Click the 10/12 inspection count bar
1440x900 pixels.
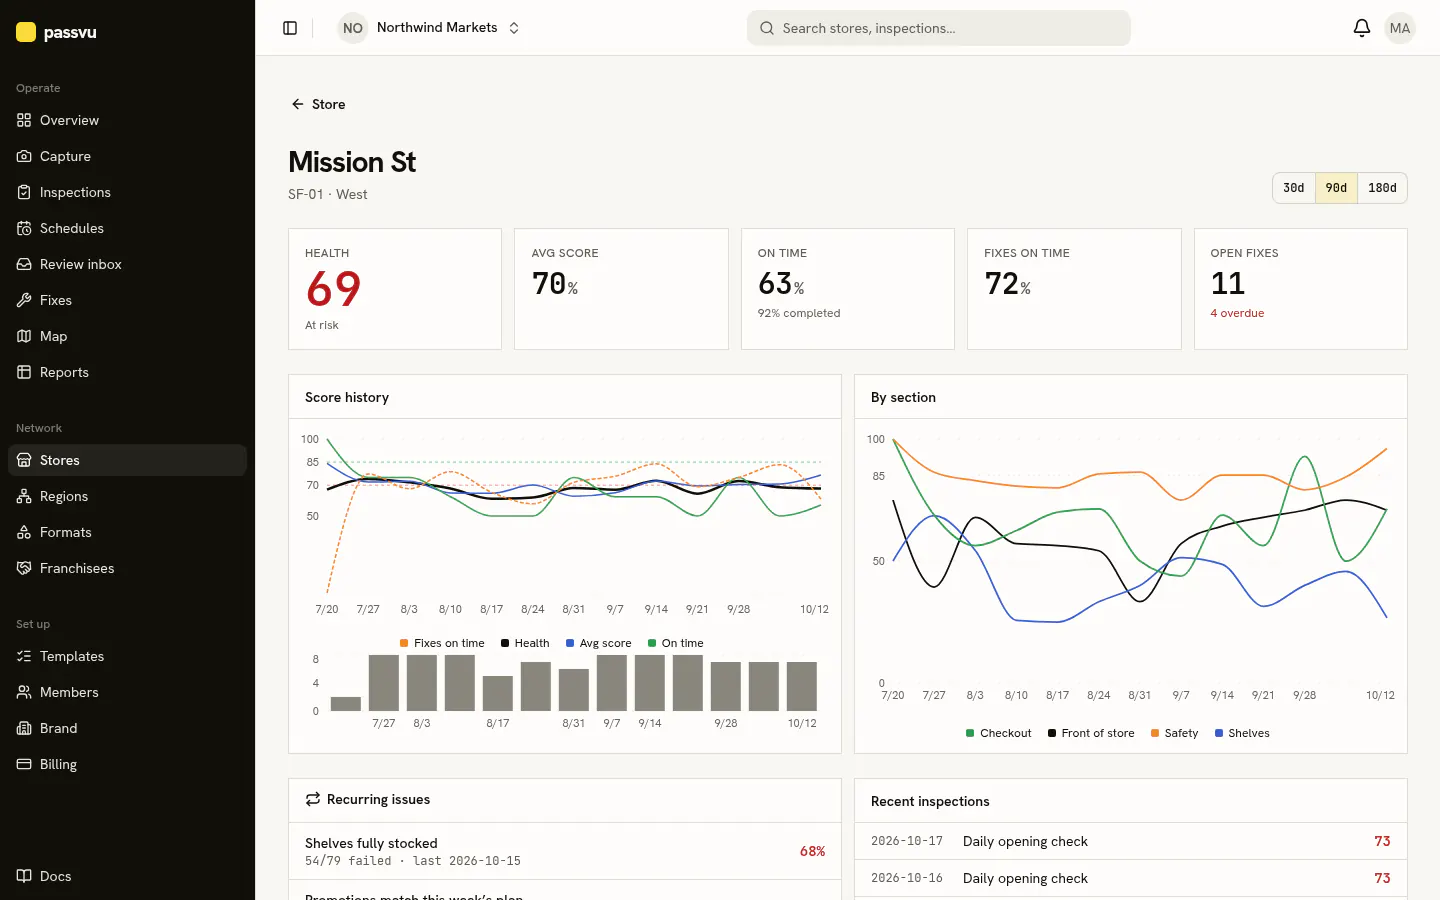coord(802,686)
